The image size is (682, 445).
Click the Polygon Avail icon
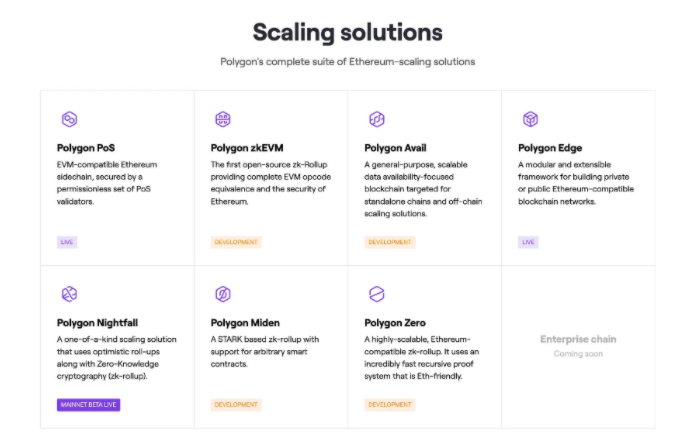377,119
